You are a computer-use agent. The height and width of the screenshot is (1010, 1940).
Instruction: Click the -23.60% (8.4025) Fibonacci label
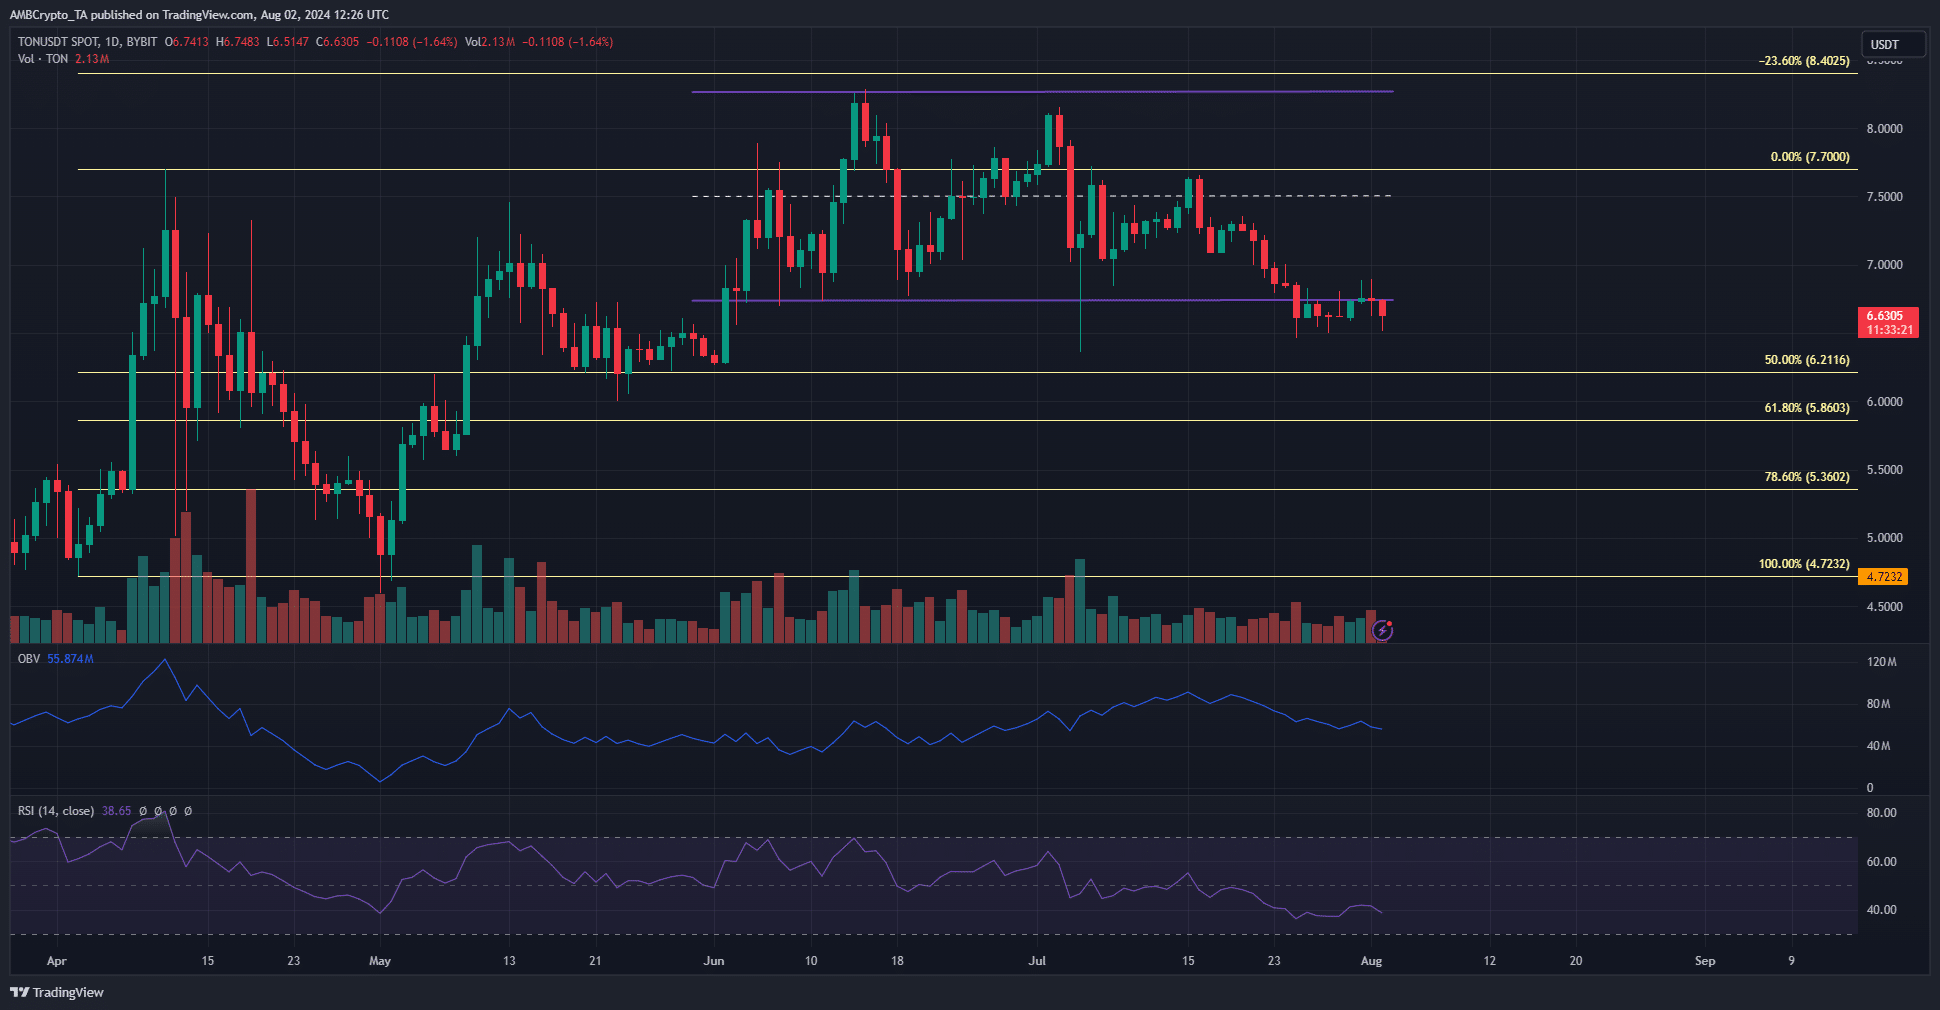(1804, 61)
